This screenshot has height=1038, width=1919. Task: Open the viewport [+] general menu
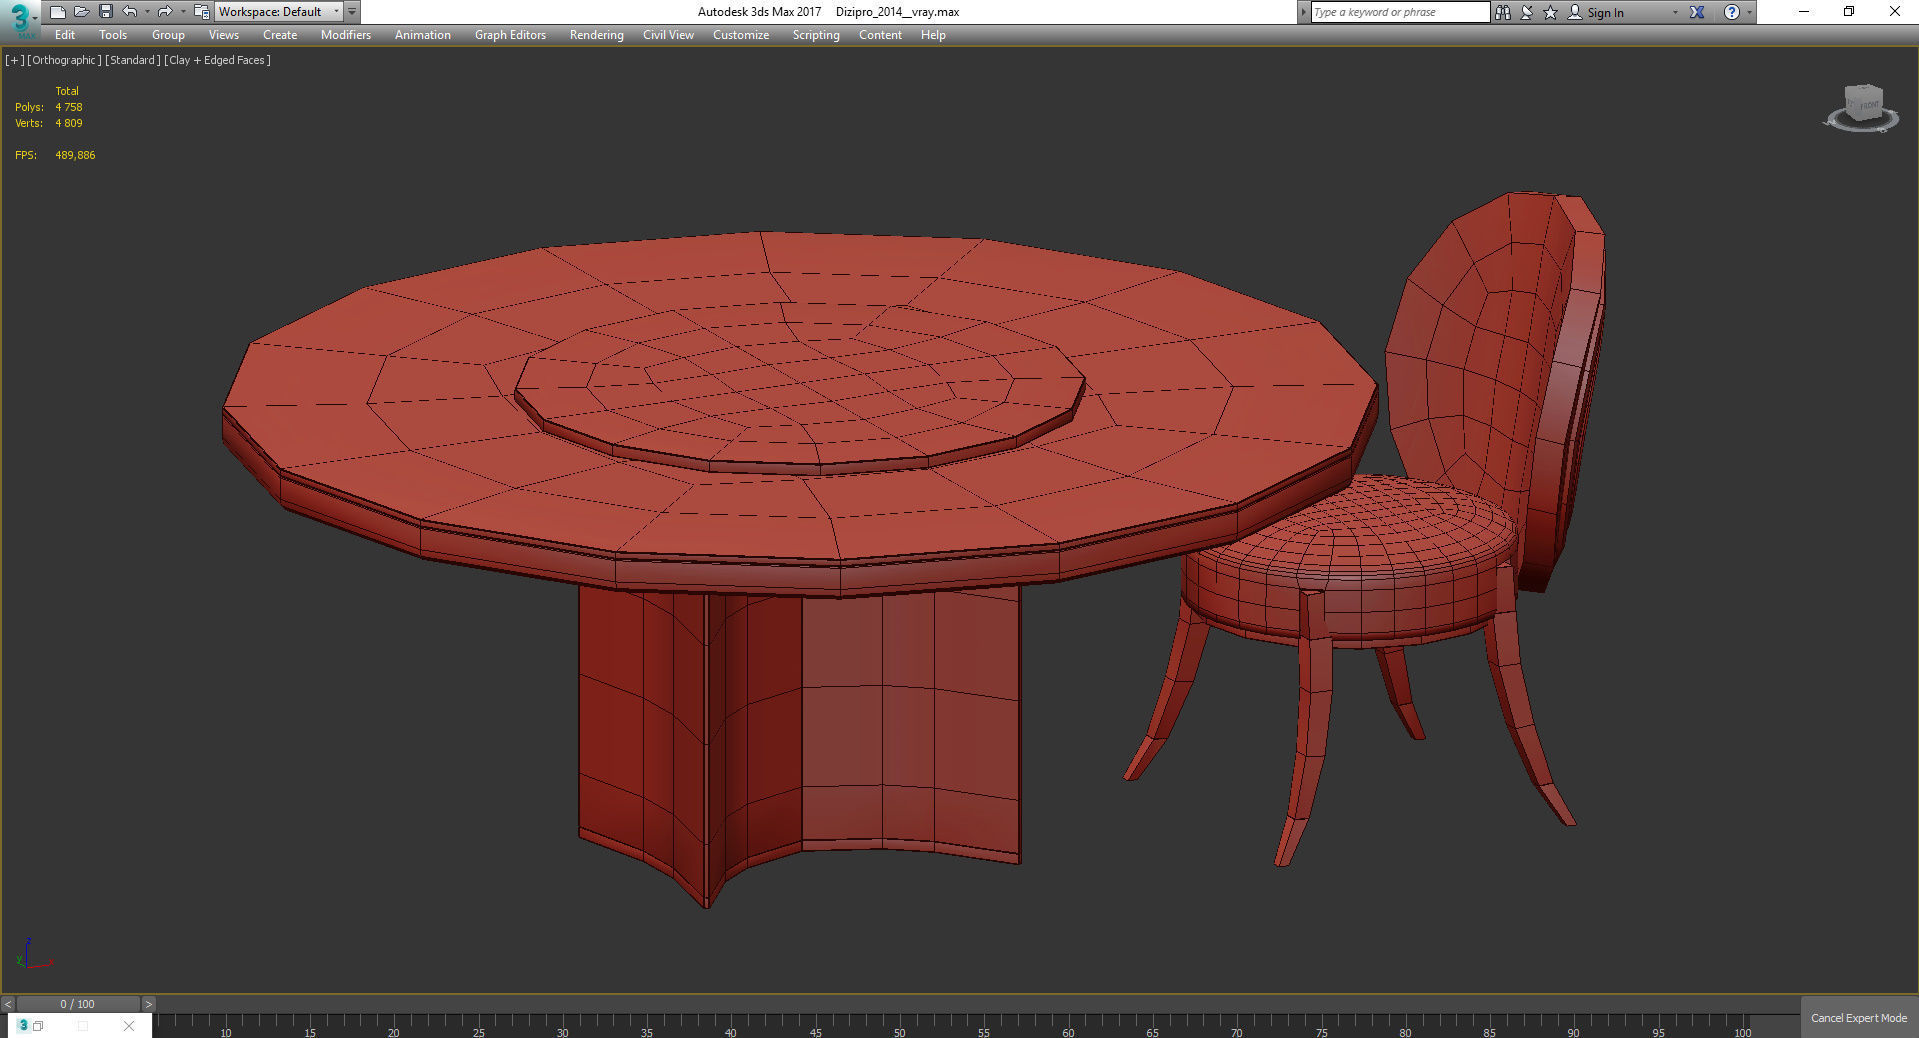coord(14,60)
